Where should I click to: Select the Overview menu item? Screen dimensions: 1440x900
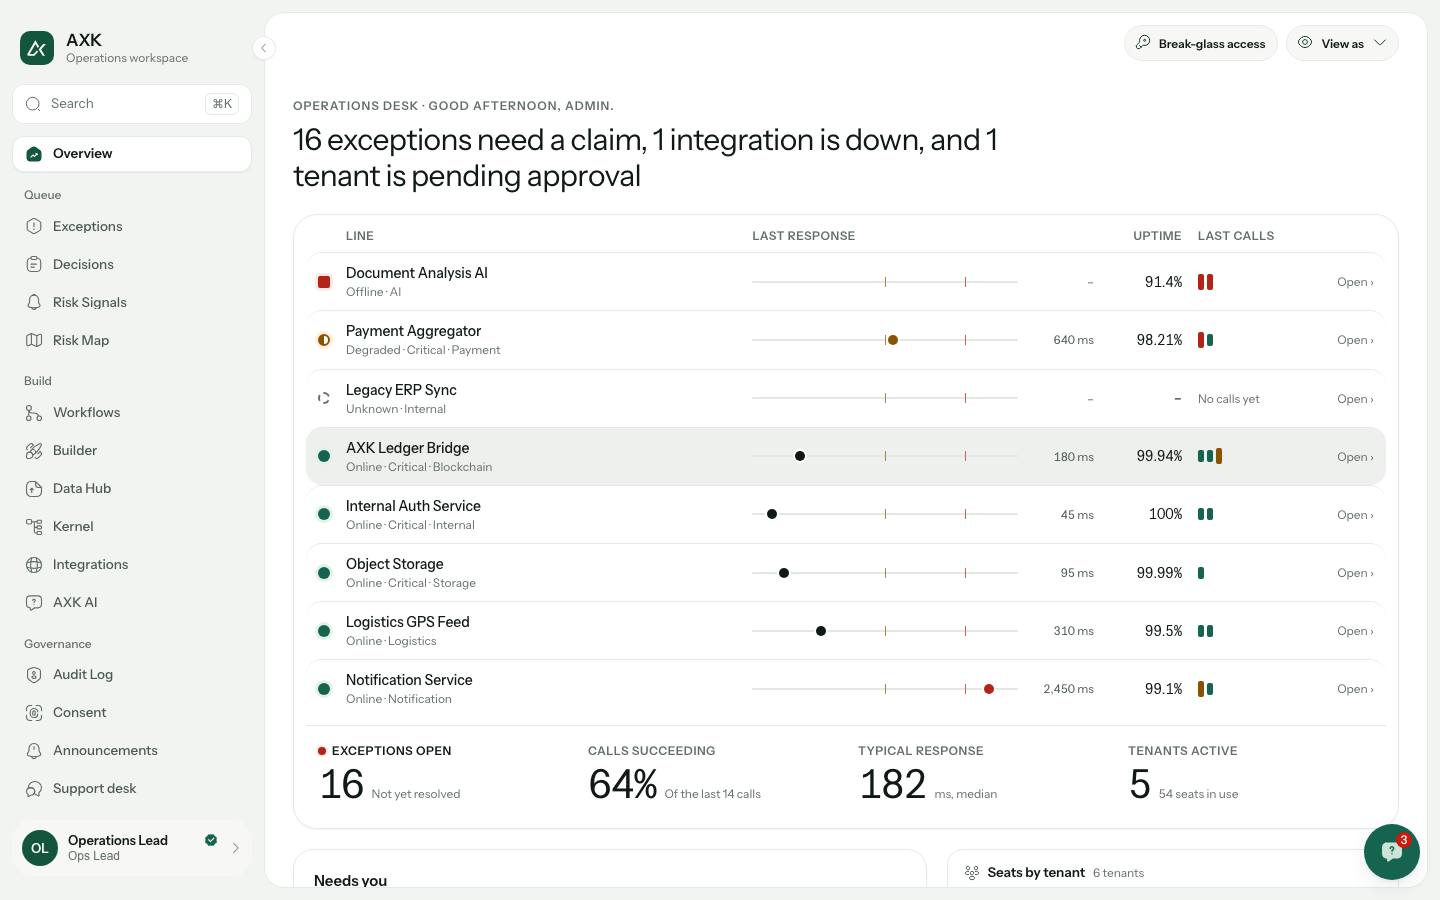point(132,154)
